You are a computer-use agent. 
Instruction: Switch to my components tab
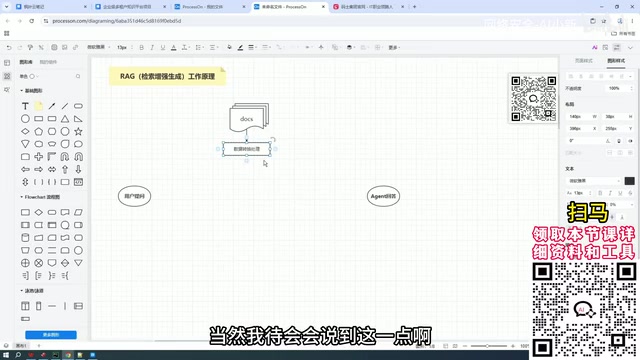click(48, 62)
